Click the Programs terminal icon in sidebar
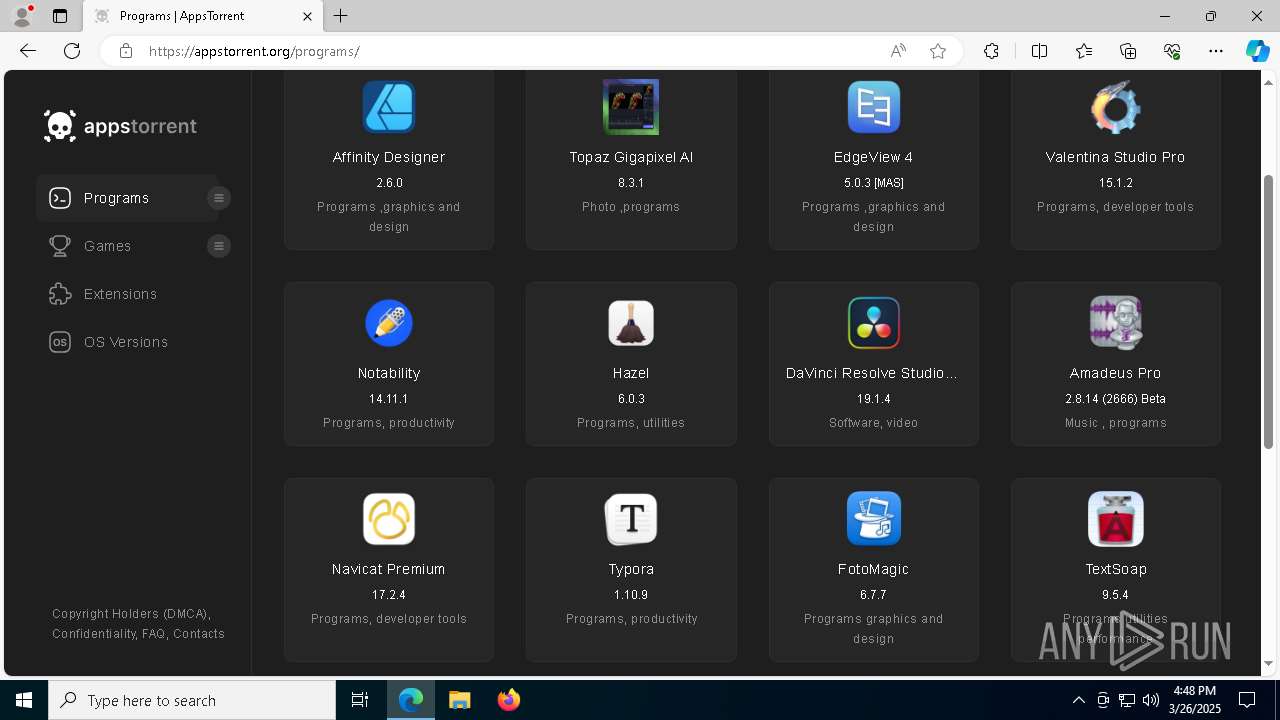Viewport: 1280px width, 720px height. point(60,198)
